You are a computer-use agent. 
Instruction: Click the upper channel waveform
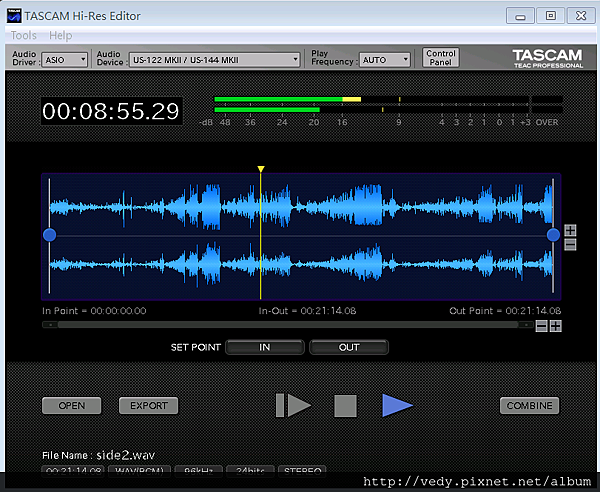(x=301, y=207)
